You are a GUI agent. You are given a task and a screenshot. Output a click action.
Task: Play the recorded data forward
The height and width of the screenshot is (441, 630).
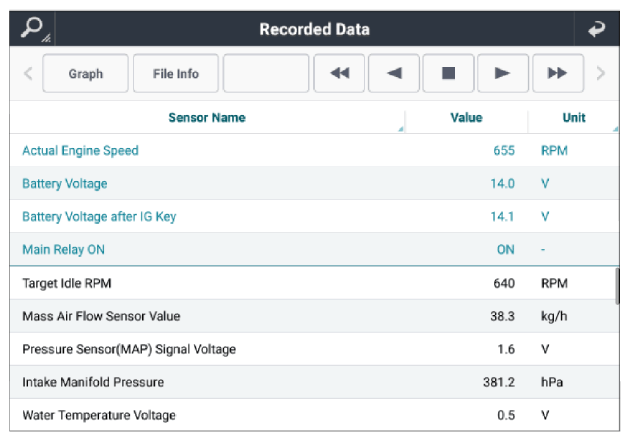click(x=502, y=74)
